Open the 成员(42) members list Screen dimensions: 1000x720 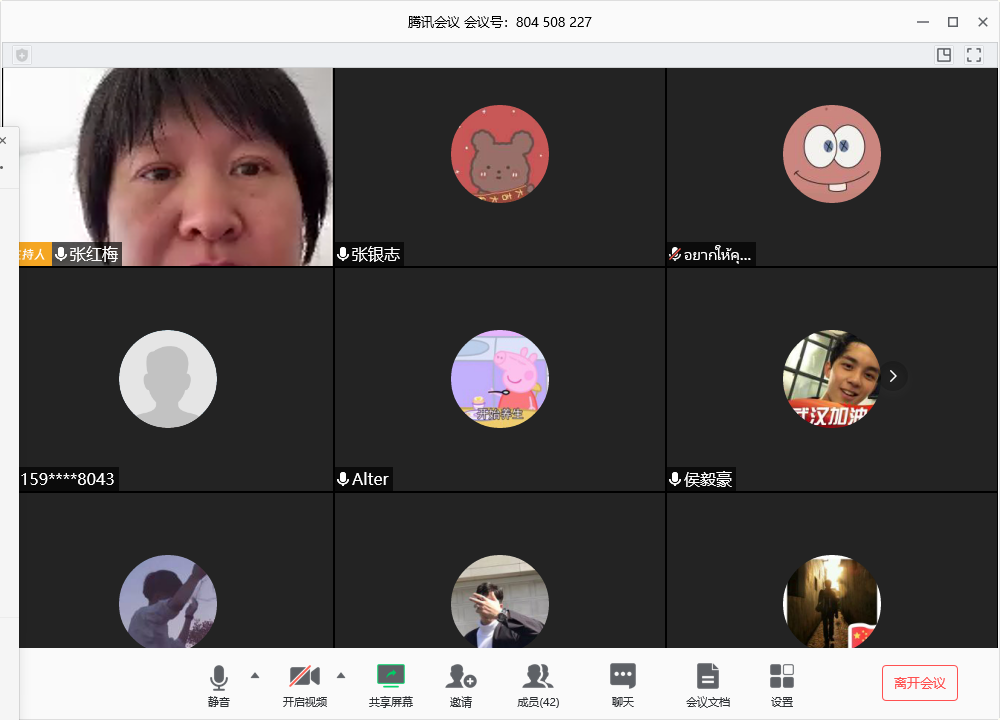coord(538,684)
